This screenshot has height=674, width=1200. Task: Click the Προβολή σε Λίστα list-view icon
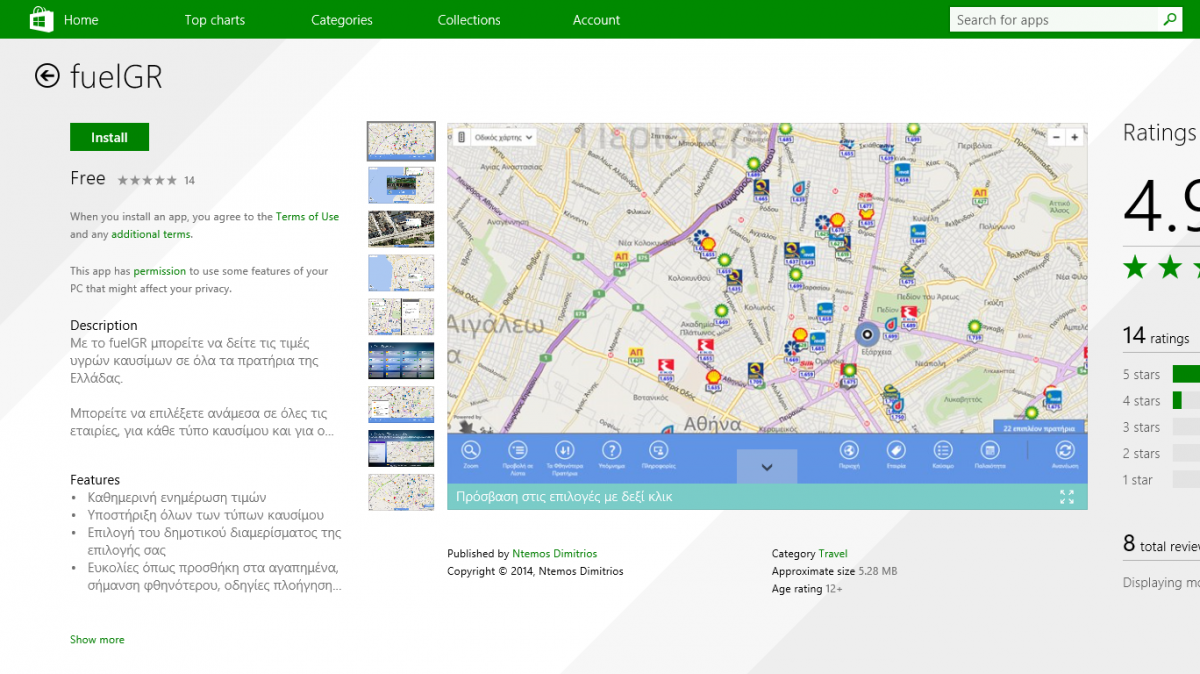[517, 450]
